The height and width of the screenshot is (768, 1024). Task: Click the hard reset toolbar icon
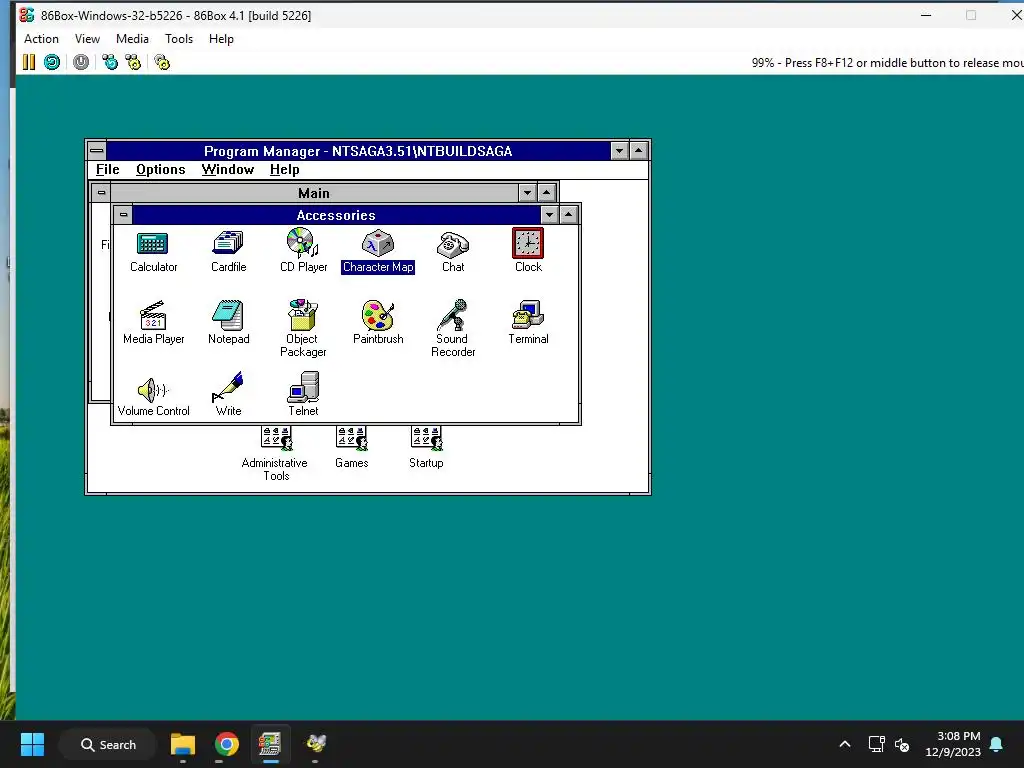click(x=52, y=62)
